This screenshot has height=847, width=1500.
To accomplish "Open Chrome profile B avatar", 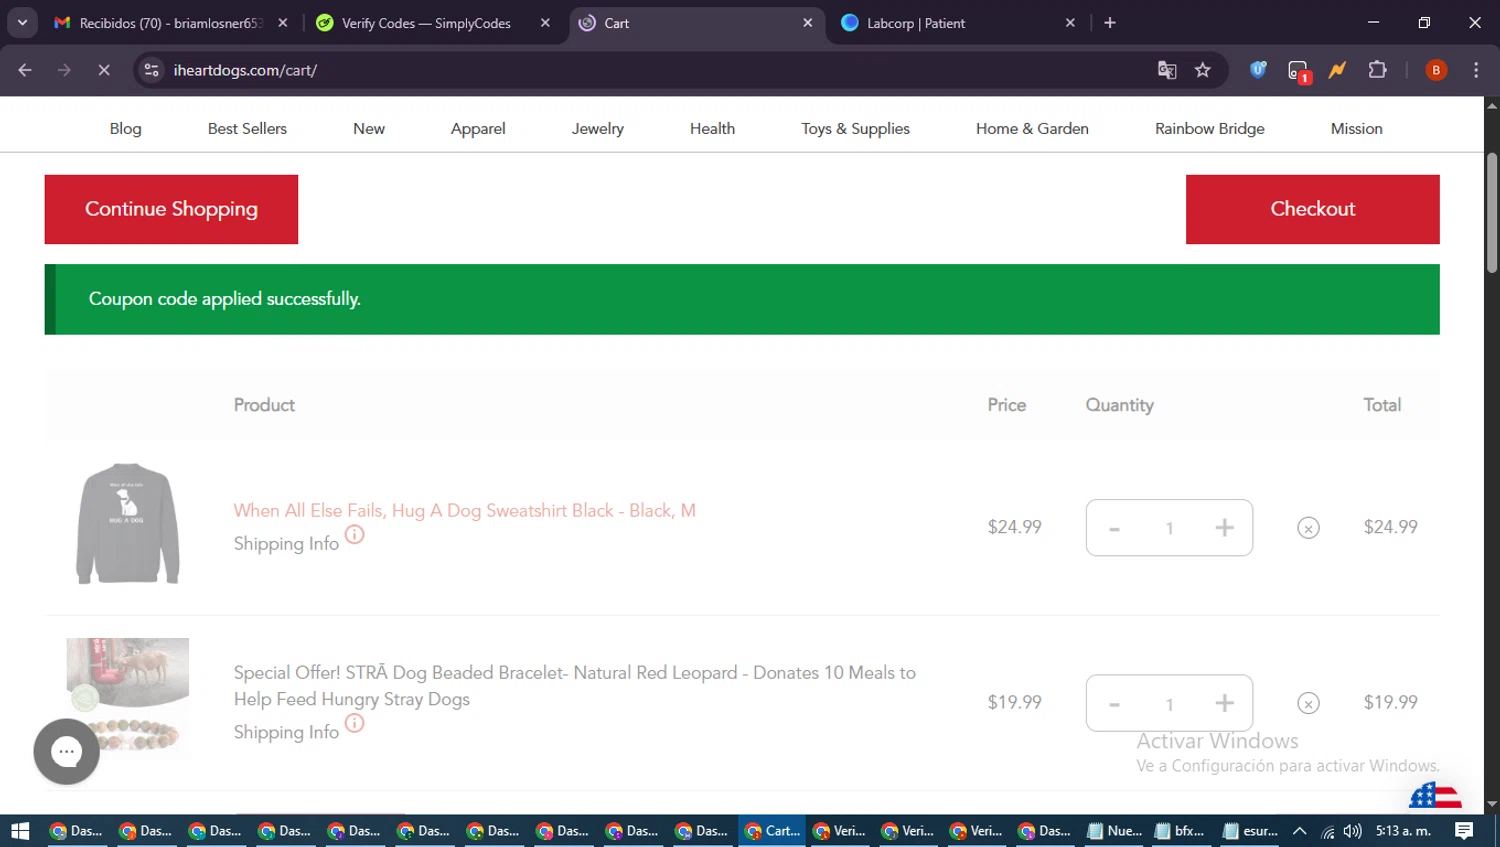I will coord(1436,70).
